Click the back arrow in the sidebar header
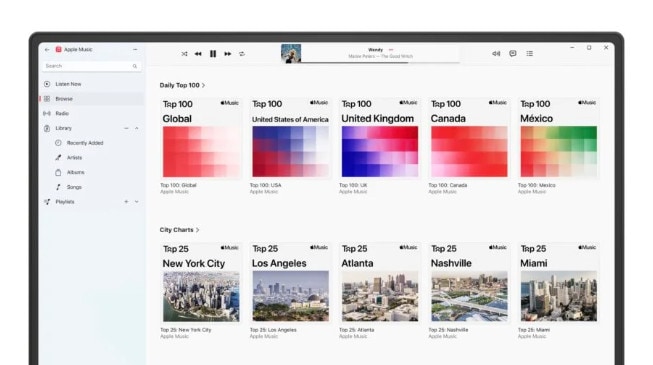Image resolution: width=653 pixels, height=365 pixels. 47,50
